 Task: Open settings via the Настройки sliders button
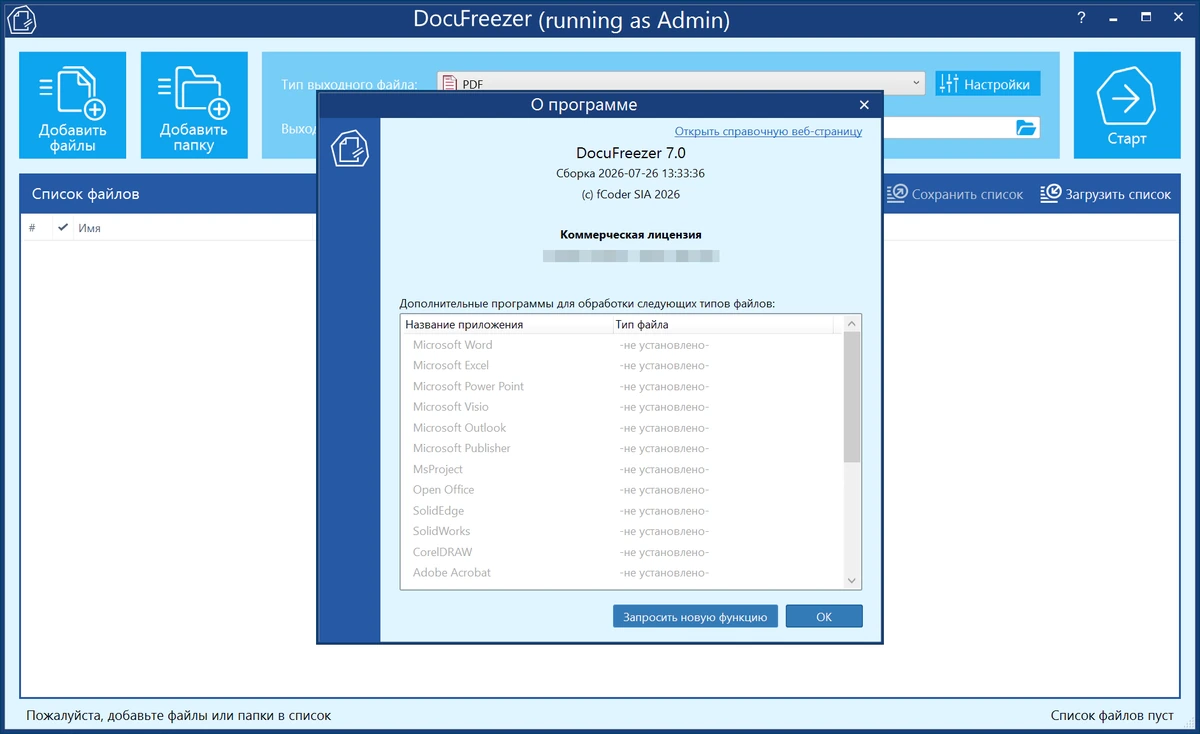tap(988, 84)
